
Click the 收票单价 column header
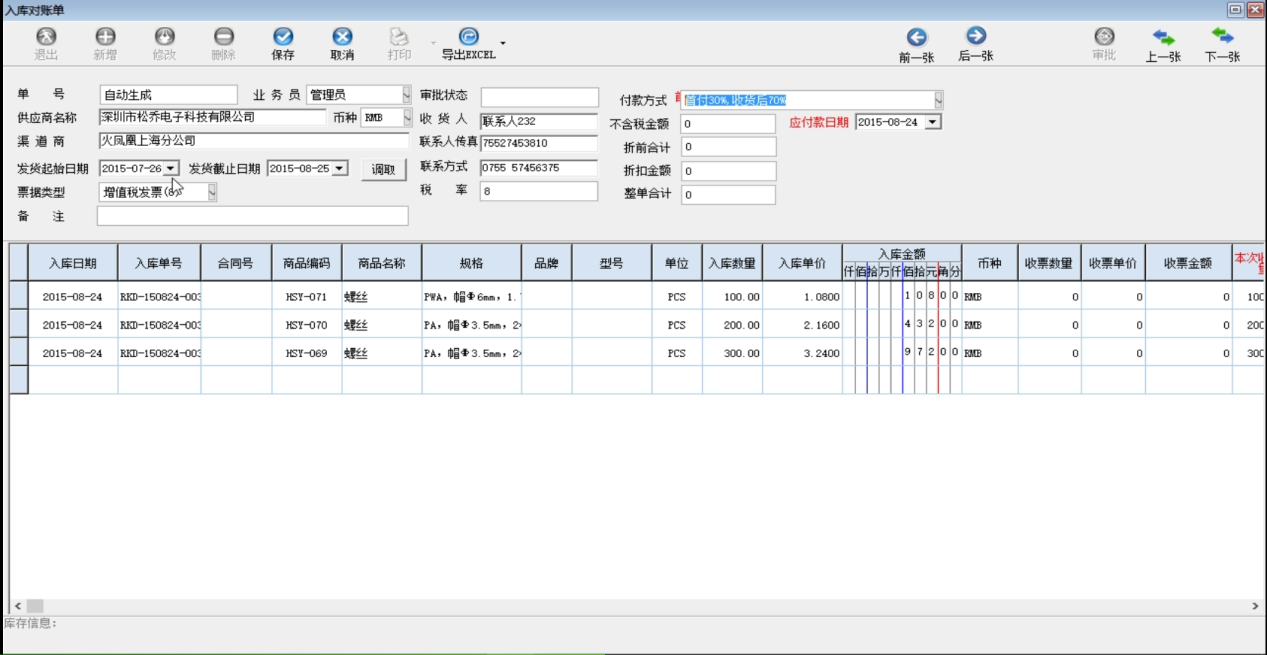point(1114,264)
